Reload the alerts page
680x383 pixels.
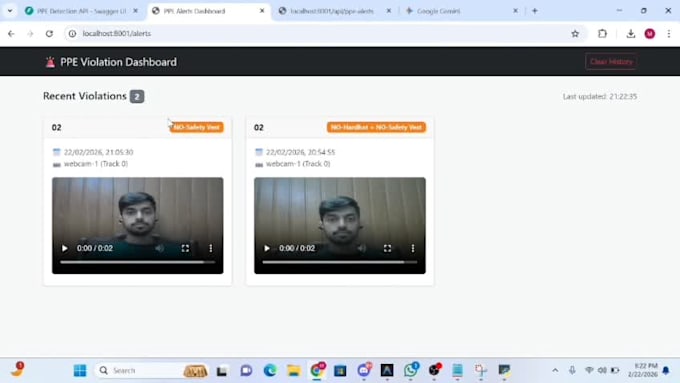pos(49,33)
